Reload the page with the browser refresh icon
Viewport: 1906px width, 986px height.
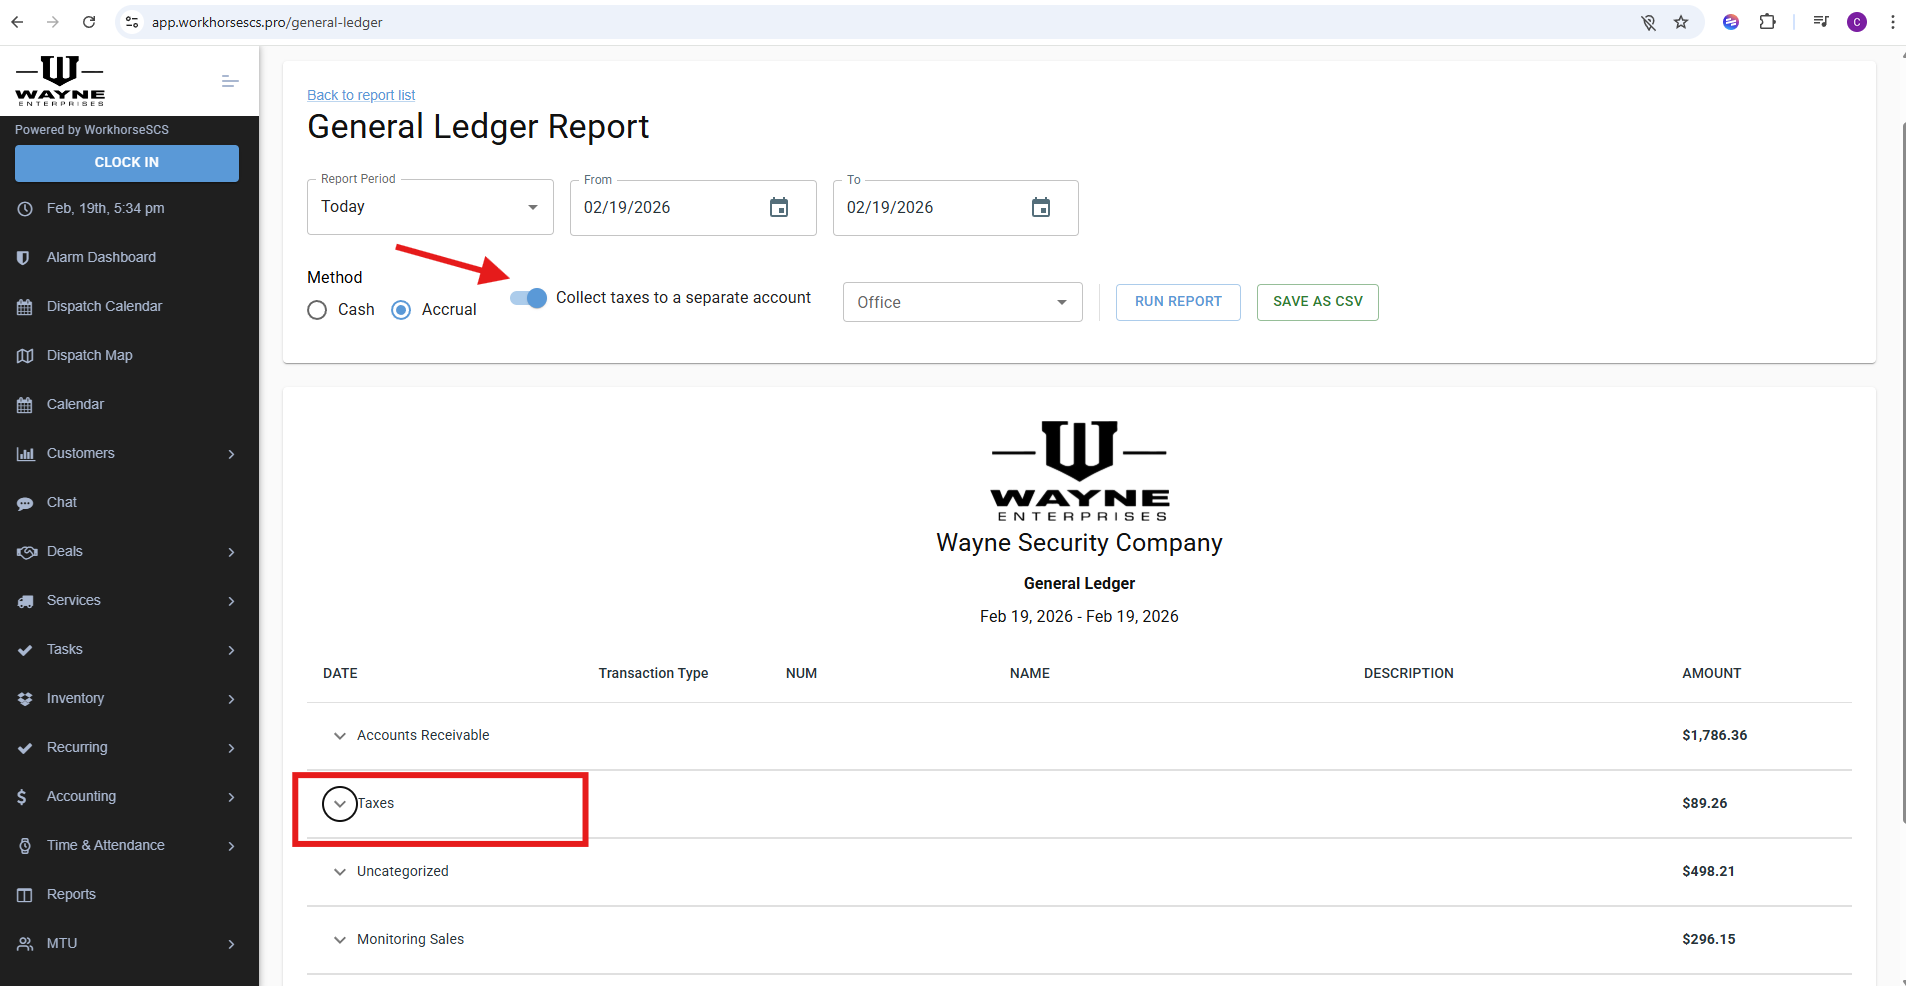89,22
